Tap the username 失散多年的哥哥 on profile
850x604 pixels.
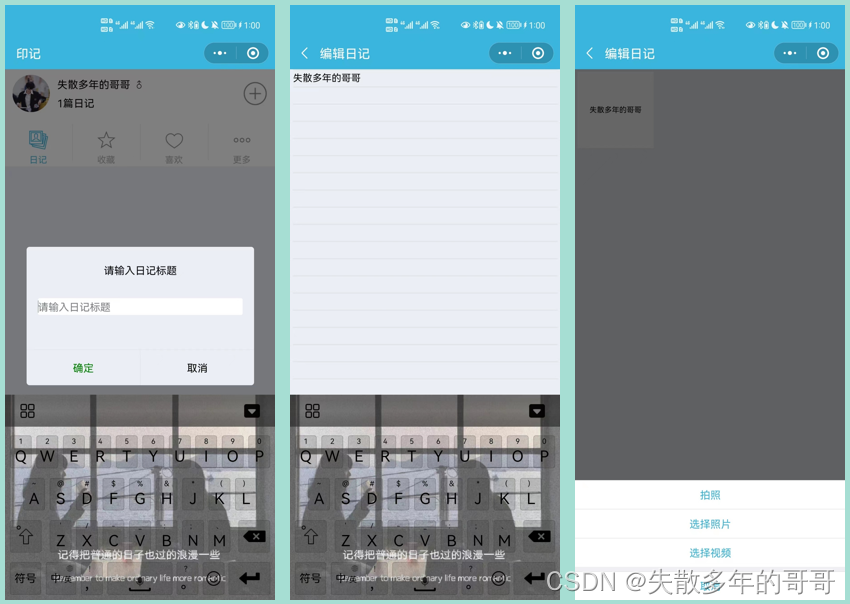click(x=94, y=85)
